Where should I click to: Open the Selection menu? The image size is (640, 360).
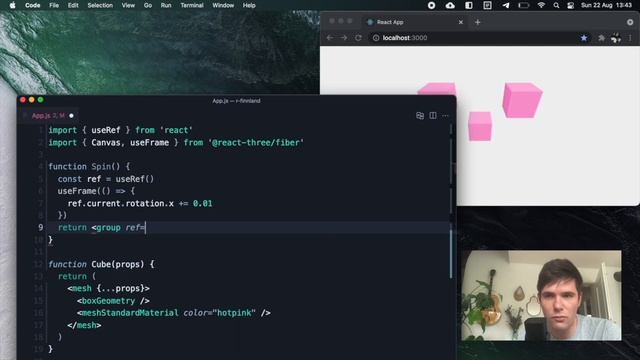tap(100, 5)
